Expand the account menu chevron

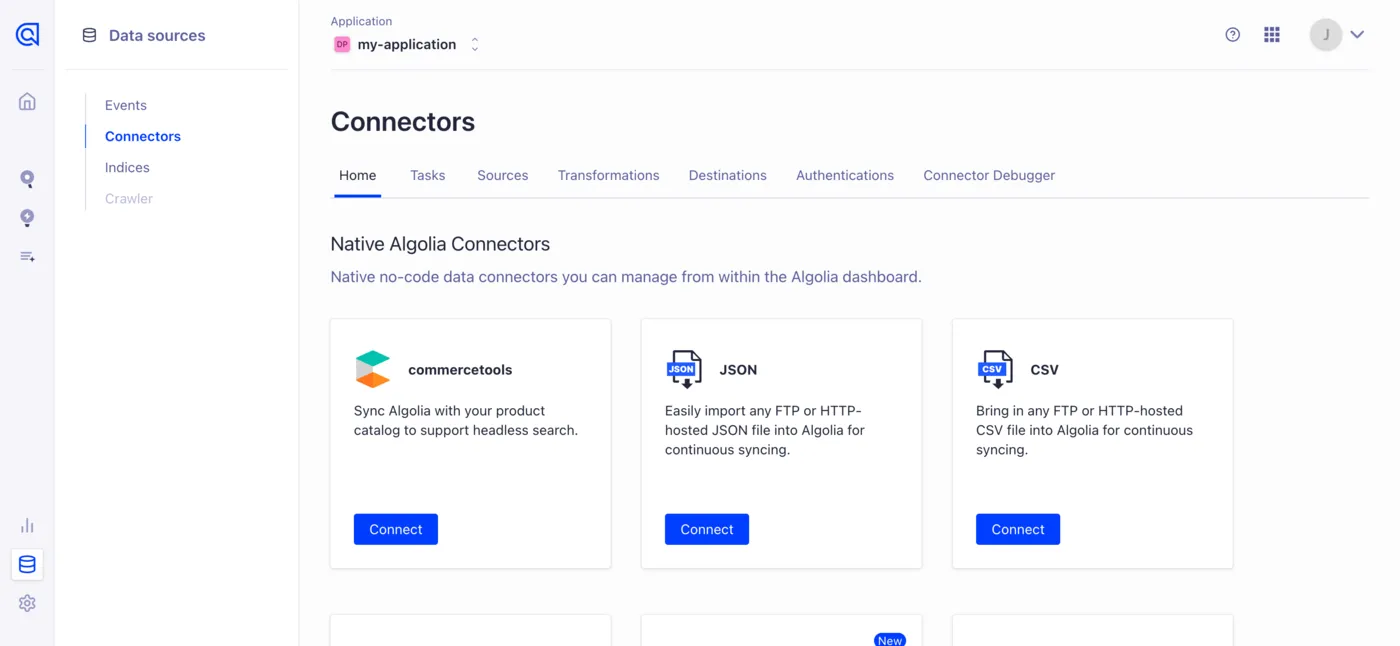1357,35
